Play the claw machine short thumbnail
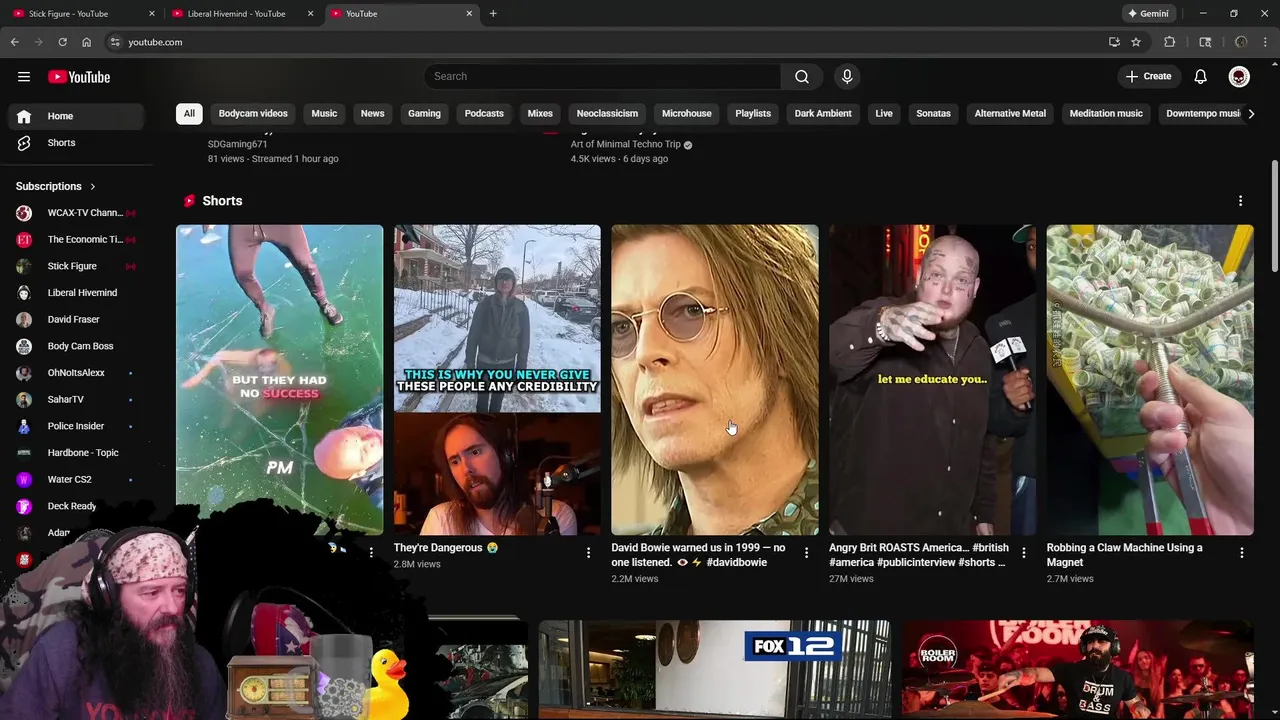The height and width of the screenshot is (720, 1280). tap(1150, 380)
